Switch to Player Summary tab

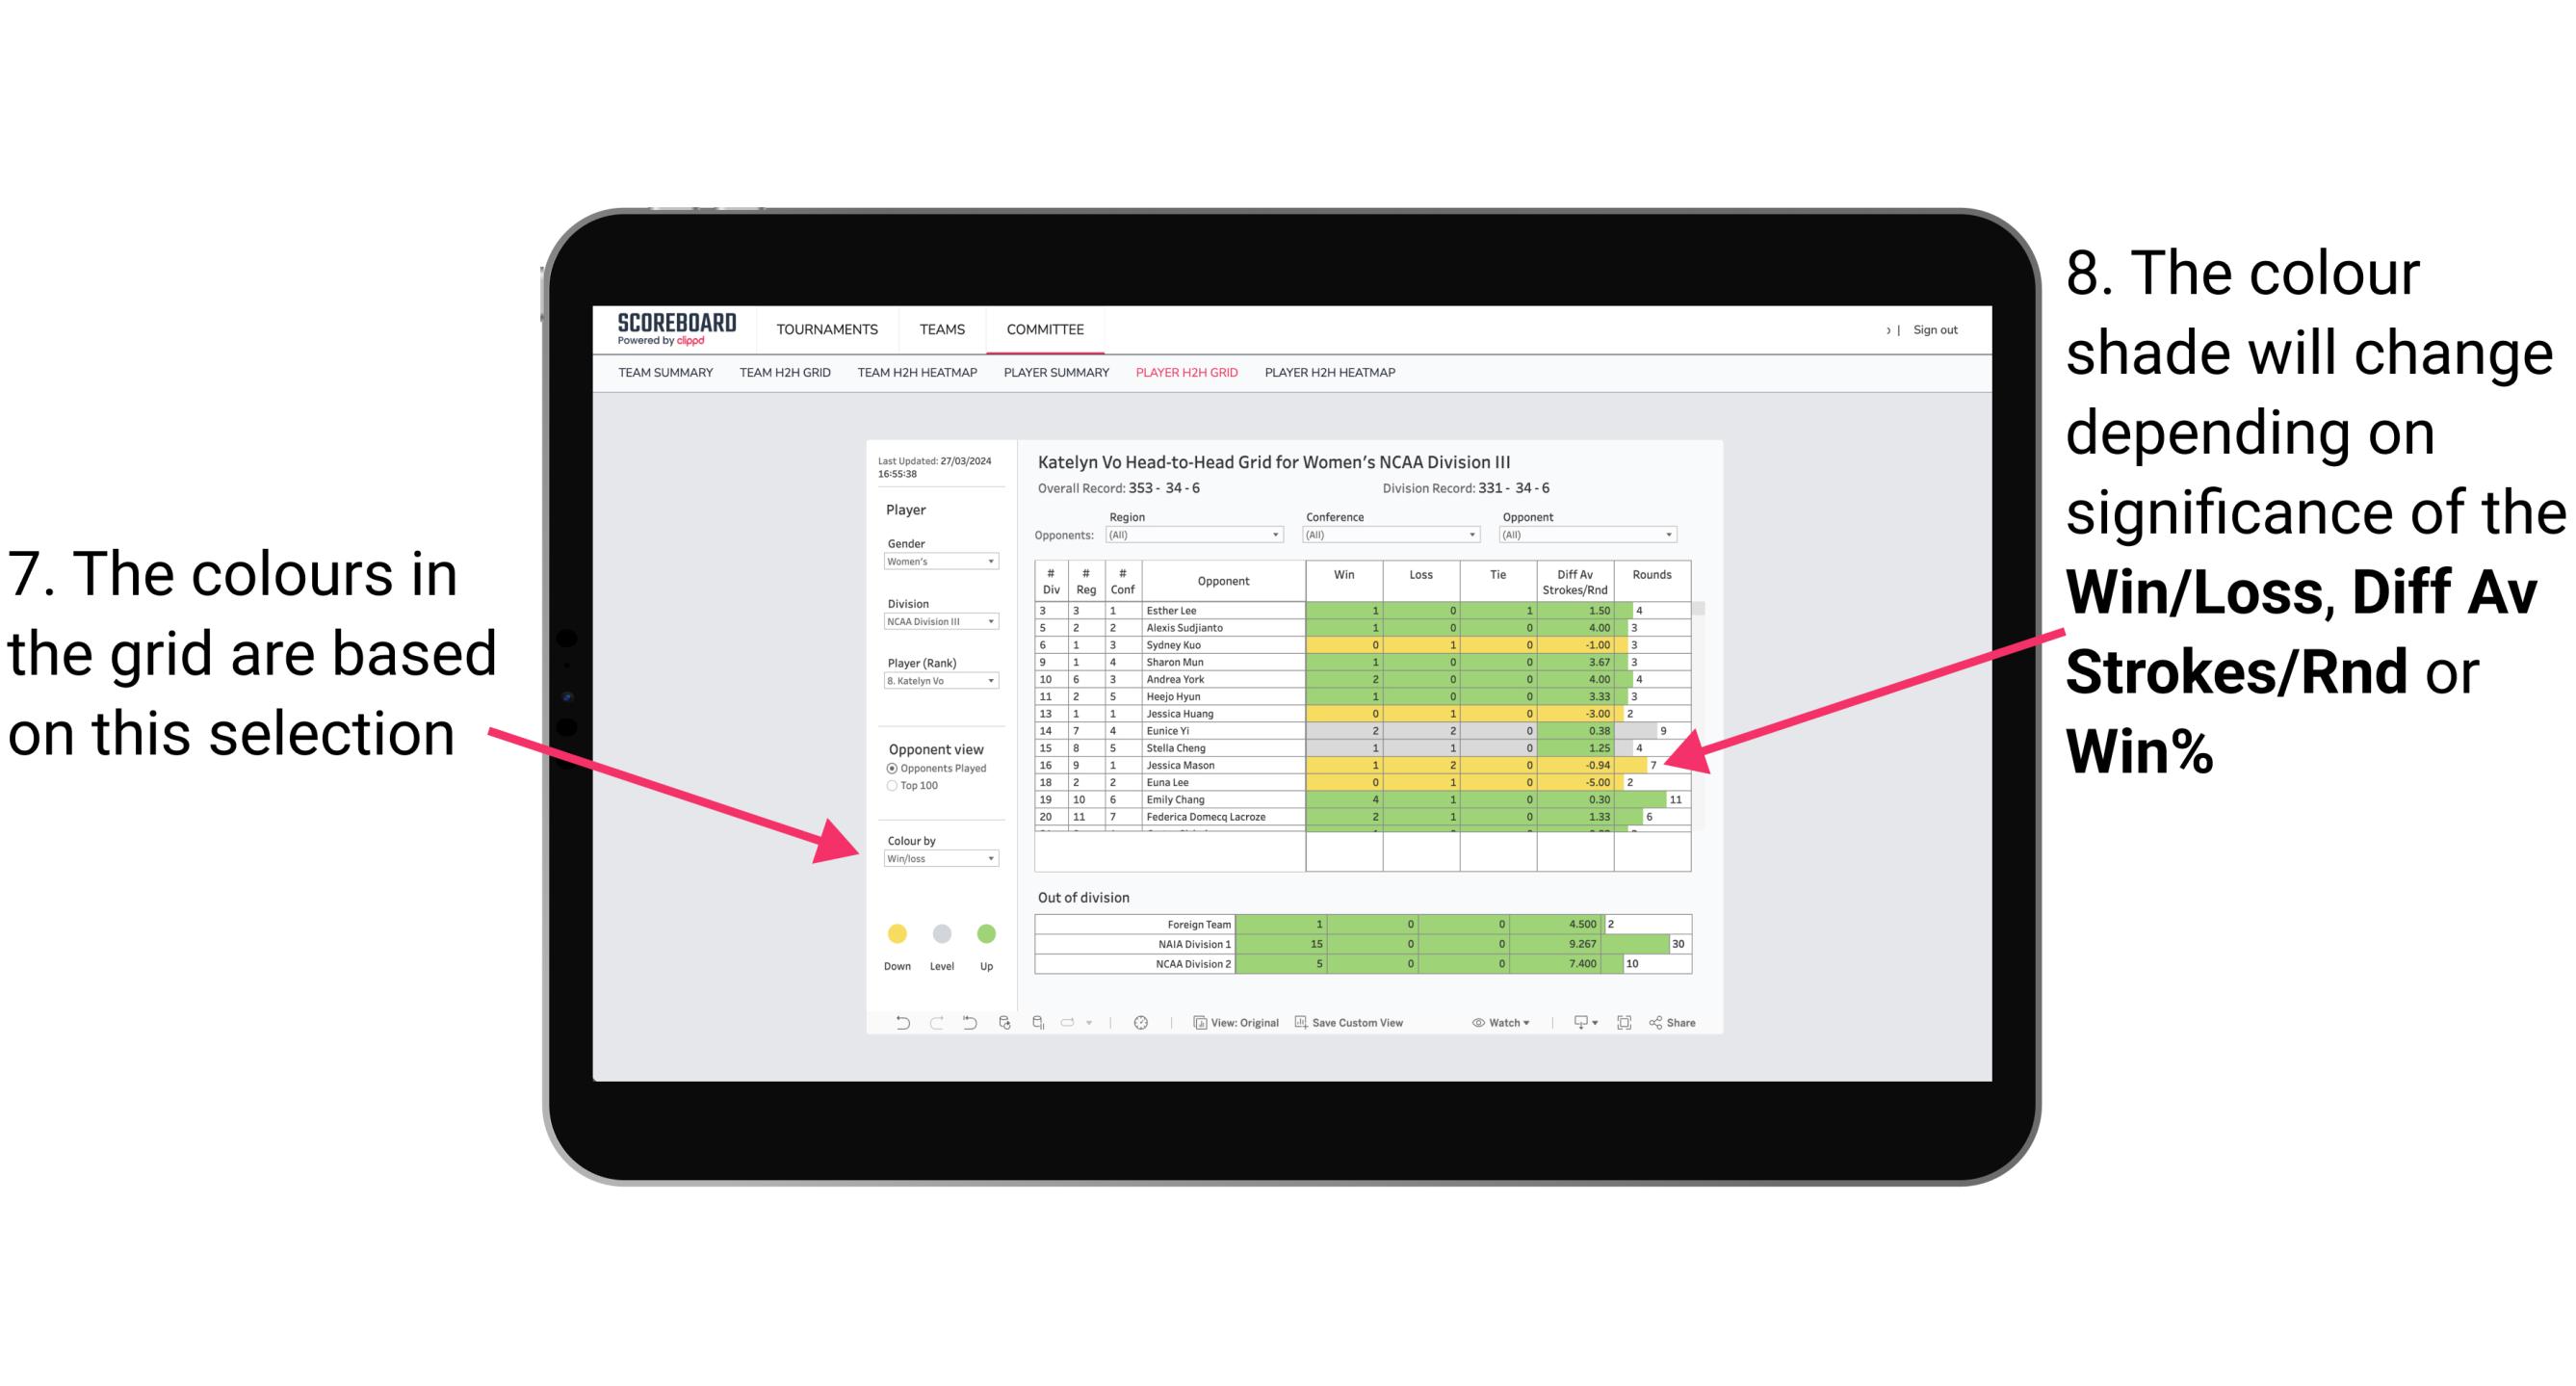click(x=1053, y=378)
